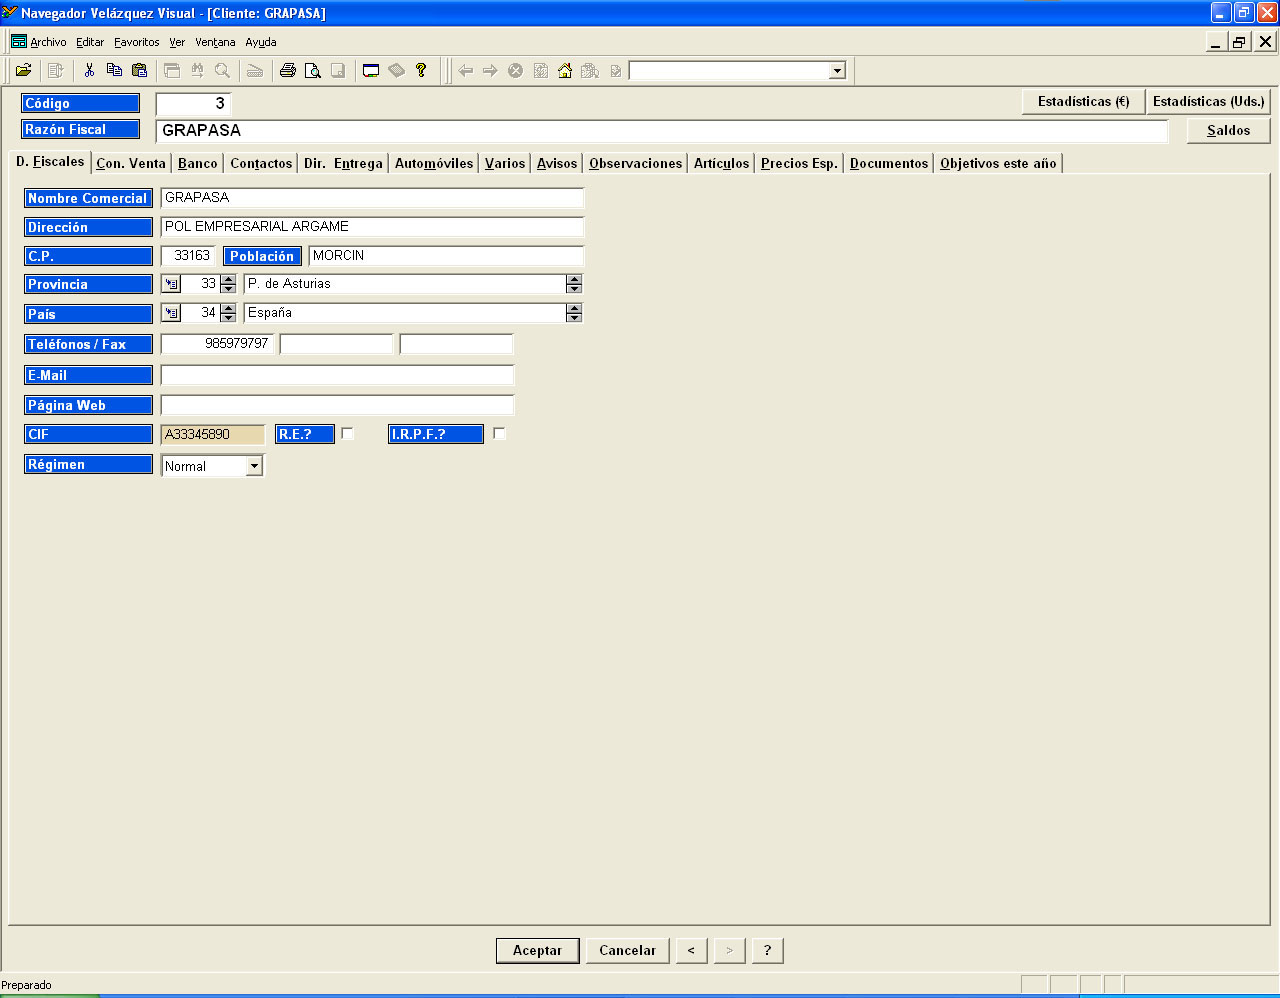Click the application icon beside Archivo menu
1280x998 pixels.
click(19, 42)
